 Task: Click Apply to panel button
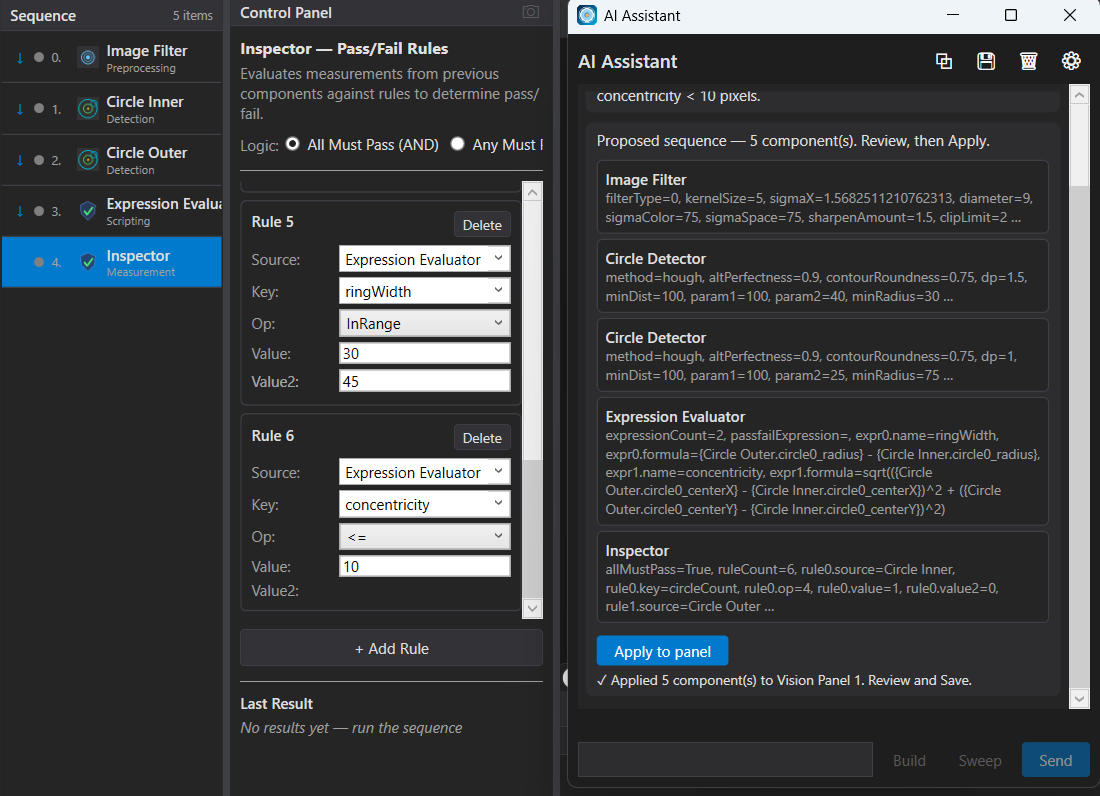click(662, 652)
